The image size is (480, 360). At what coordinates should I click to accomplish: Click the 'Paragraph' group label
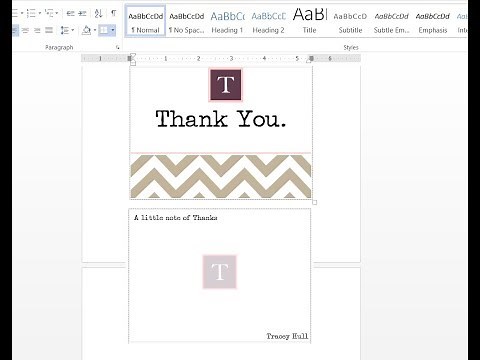pos(59,48)
